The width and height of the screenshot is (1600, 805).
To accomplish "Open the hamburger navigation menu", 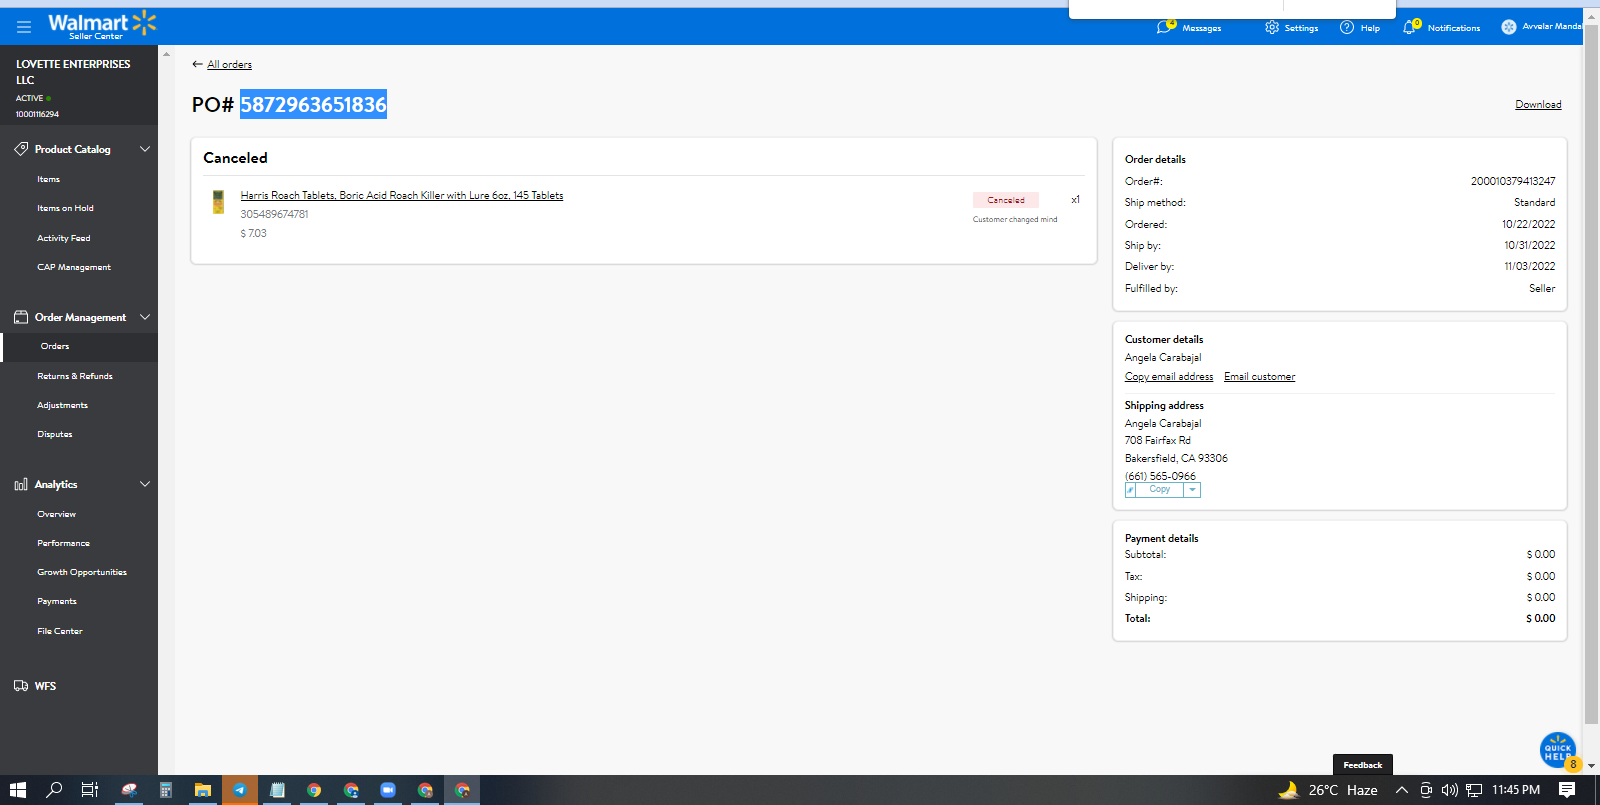I will (x=24, y=27).
